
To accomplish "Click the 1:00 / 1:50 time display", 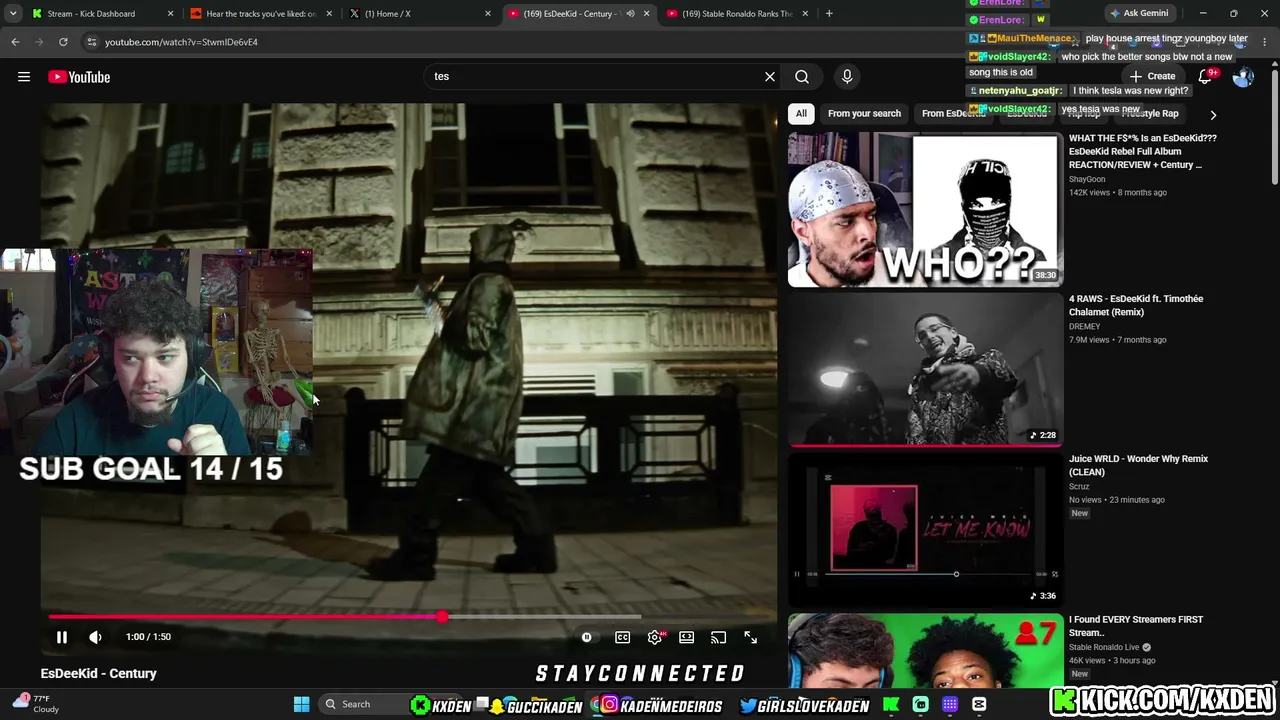I will 148,637.
